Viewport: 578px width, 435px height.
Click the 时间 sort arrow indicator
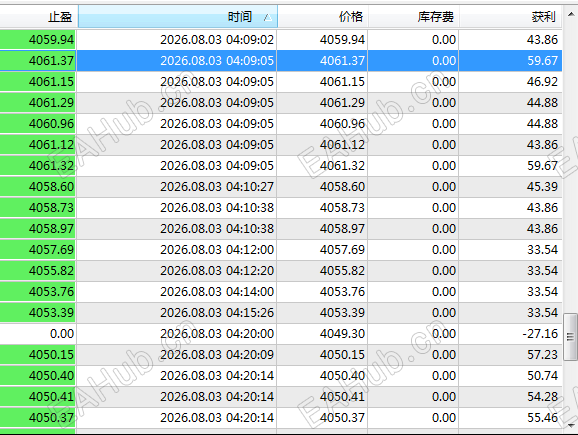[x=268, y=17]
